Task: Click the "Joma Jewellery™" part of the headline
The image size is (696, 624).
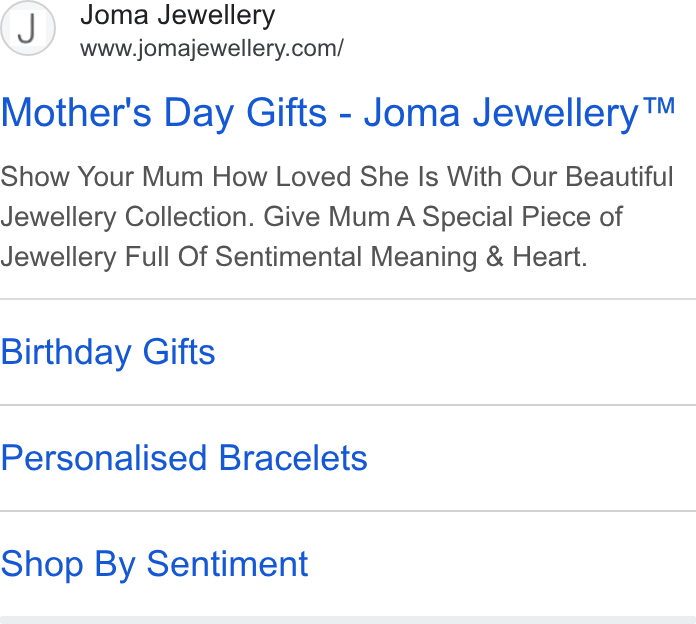Action: (520, 113)
